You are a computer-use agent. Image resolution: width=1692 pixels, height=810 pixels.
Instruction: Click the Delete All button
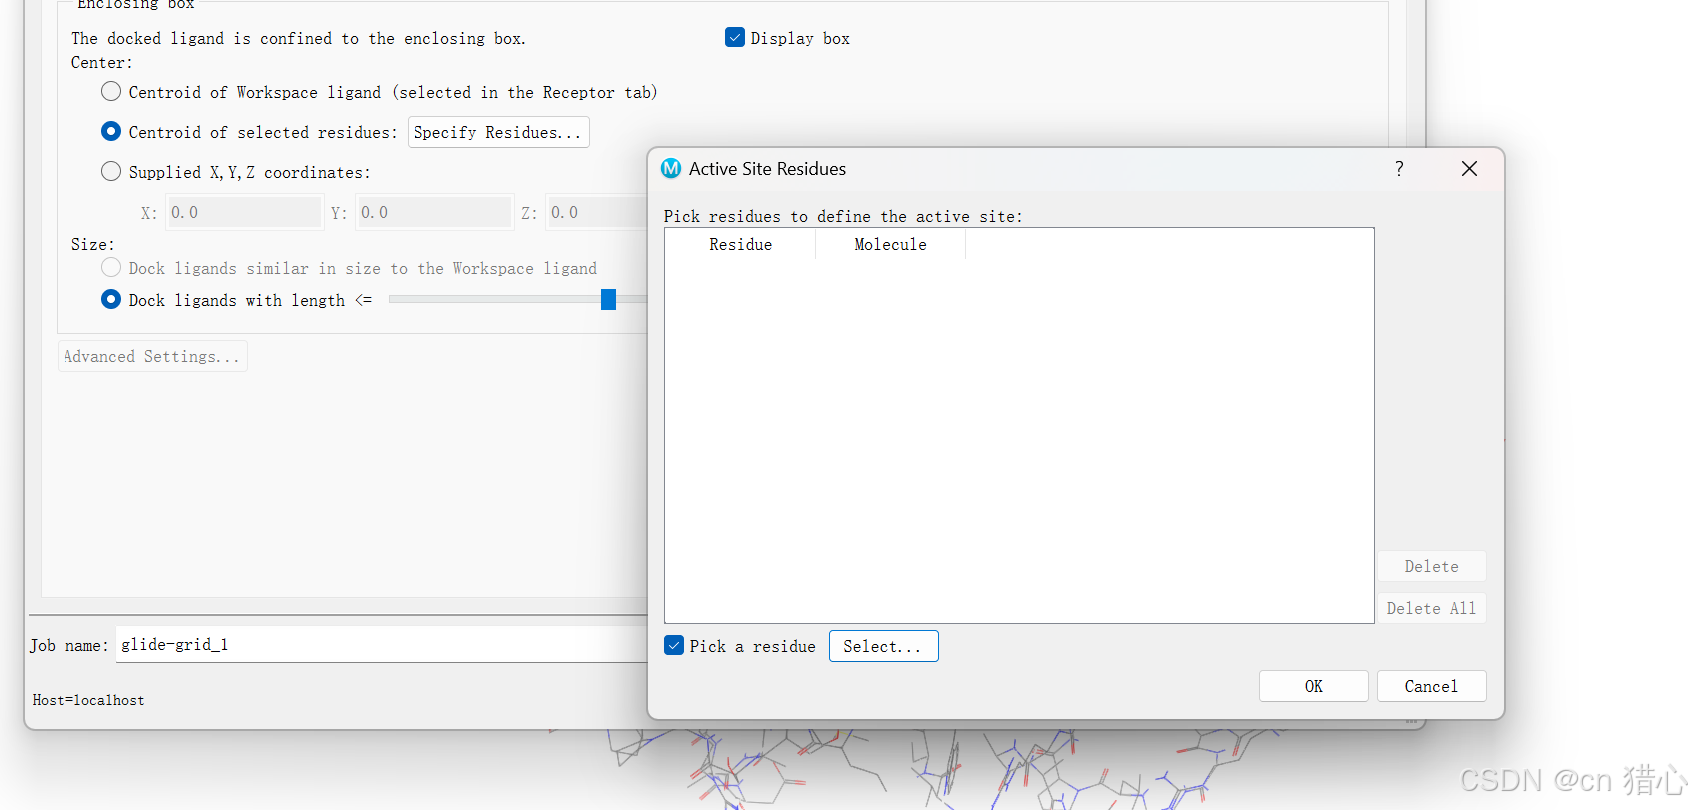click(x=1431, y=608)
